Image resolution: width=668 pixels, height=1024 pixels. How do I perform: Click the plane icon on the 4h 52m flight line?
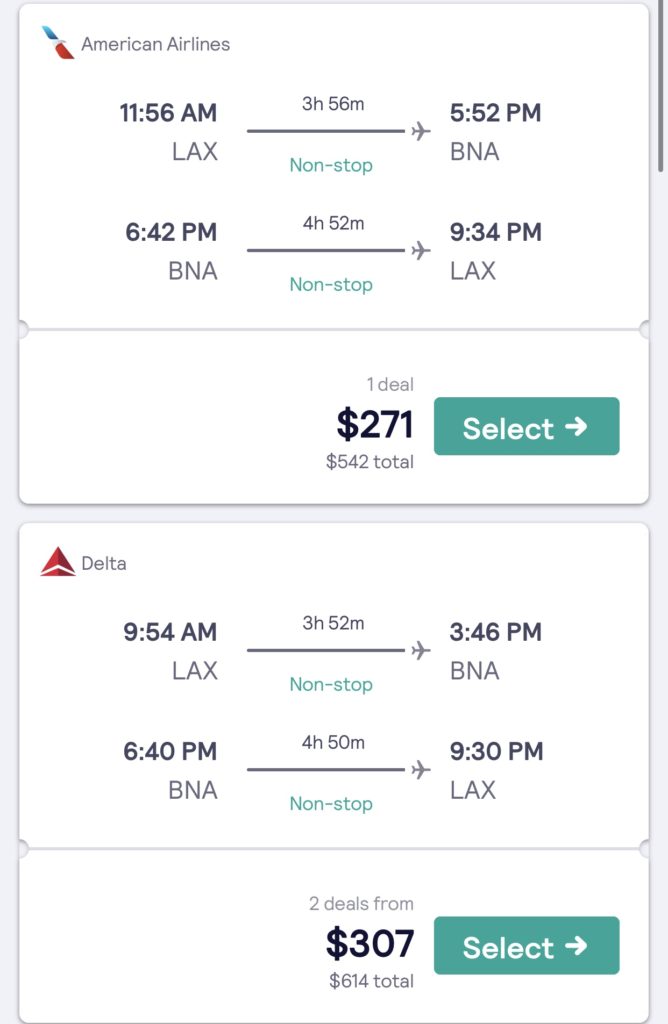421,251
